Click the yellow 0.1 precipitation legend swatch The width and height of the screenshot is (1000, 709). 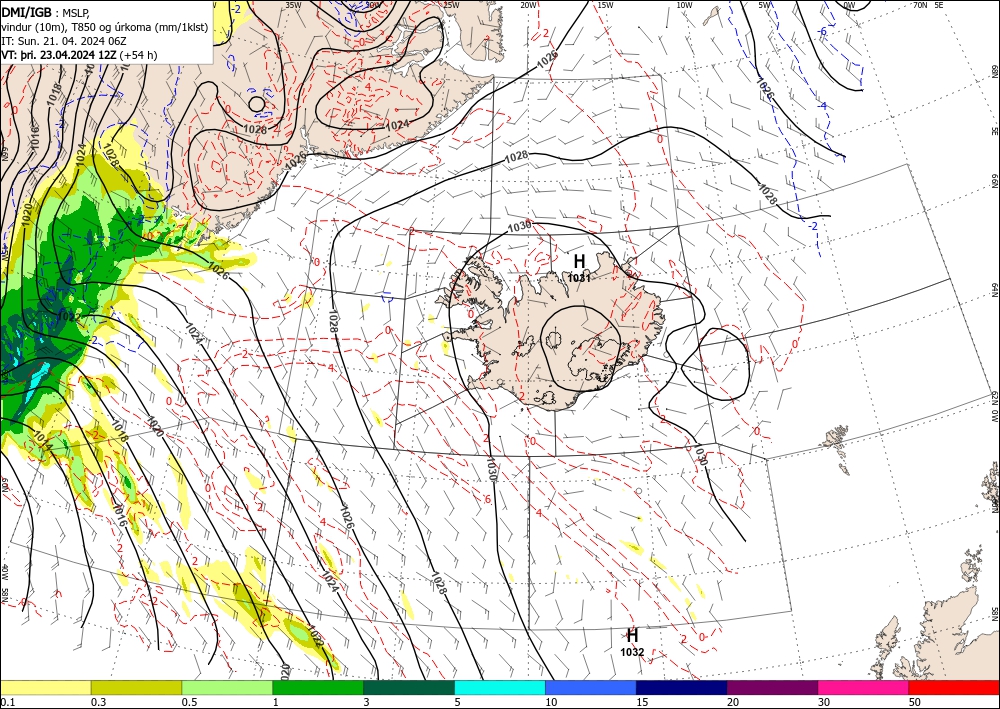[45, 687]
